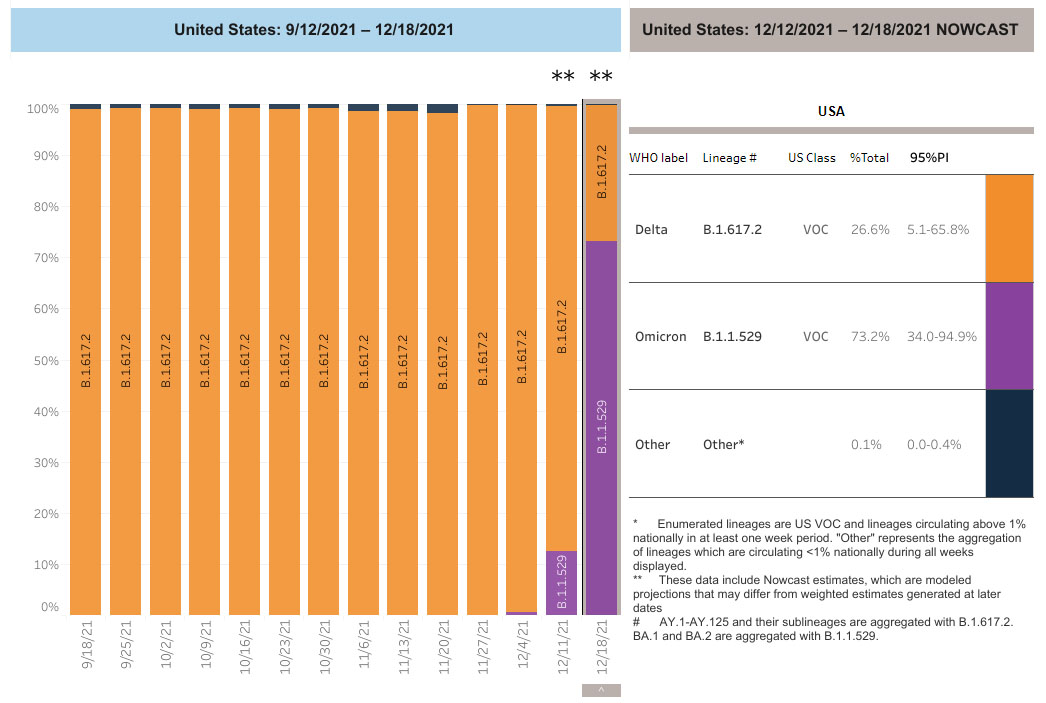Click the USA table title
The image size is (1046, 703).
(831, 111)
